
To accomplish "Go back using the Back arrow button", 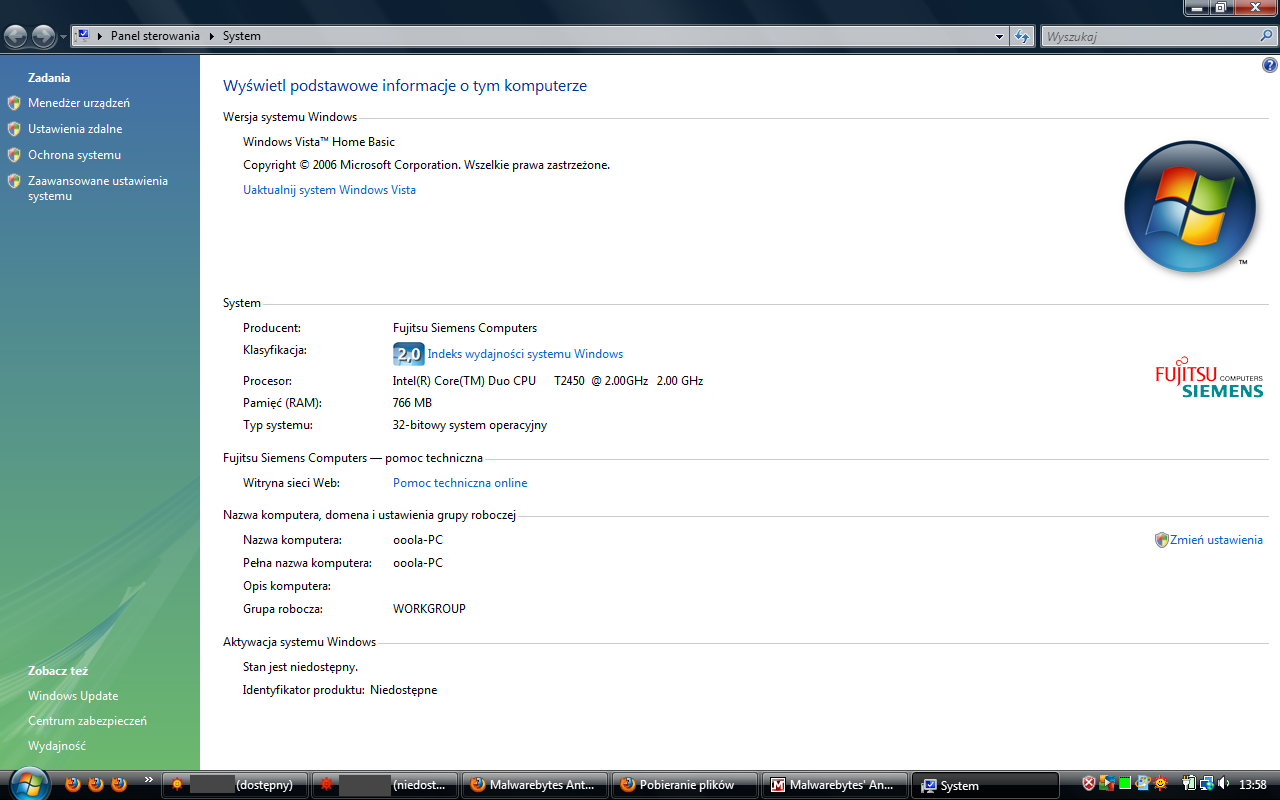I will [x=16, y=37].
